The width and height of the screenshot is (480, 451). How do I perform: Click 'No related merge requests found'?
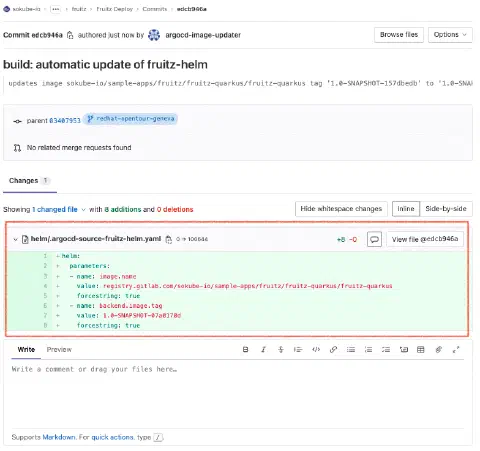[x=79, y=148]
